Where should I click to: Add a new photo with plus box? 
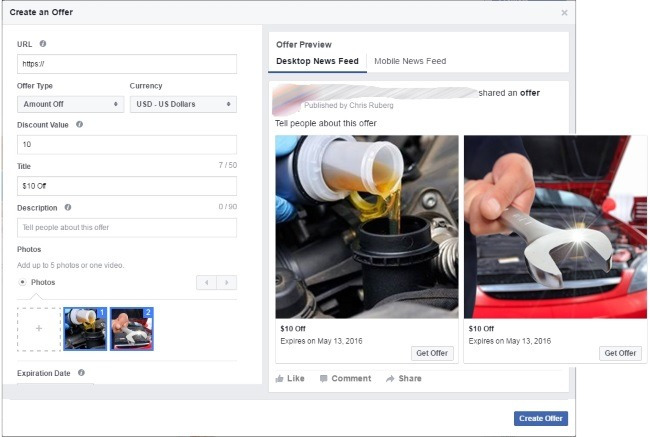(39, 329)
